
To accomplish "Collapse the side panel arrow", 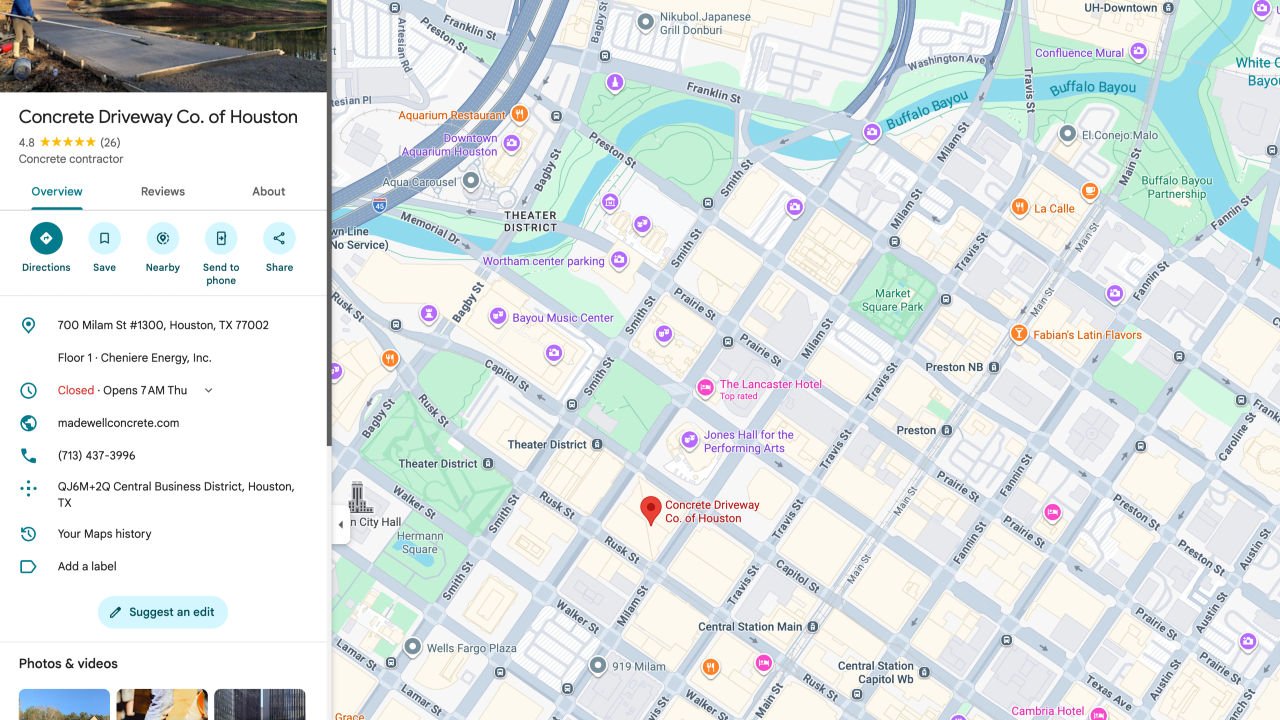I will click(x=340, y=524).
